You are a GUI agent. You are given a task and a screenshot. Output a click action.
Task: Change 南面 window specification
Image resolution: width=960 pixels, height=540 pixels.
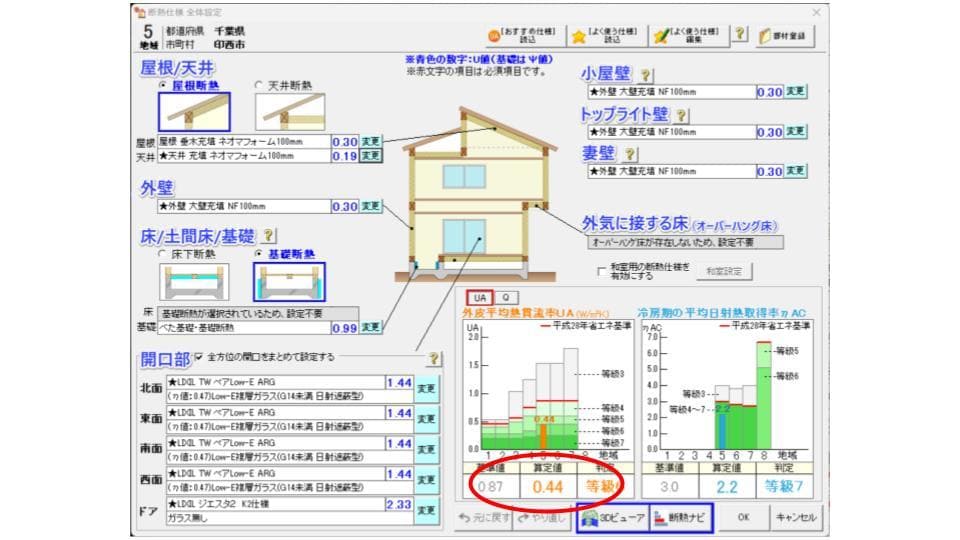(x=426, y=449)
